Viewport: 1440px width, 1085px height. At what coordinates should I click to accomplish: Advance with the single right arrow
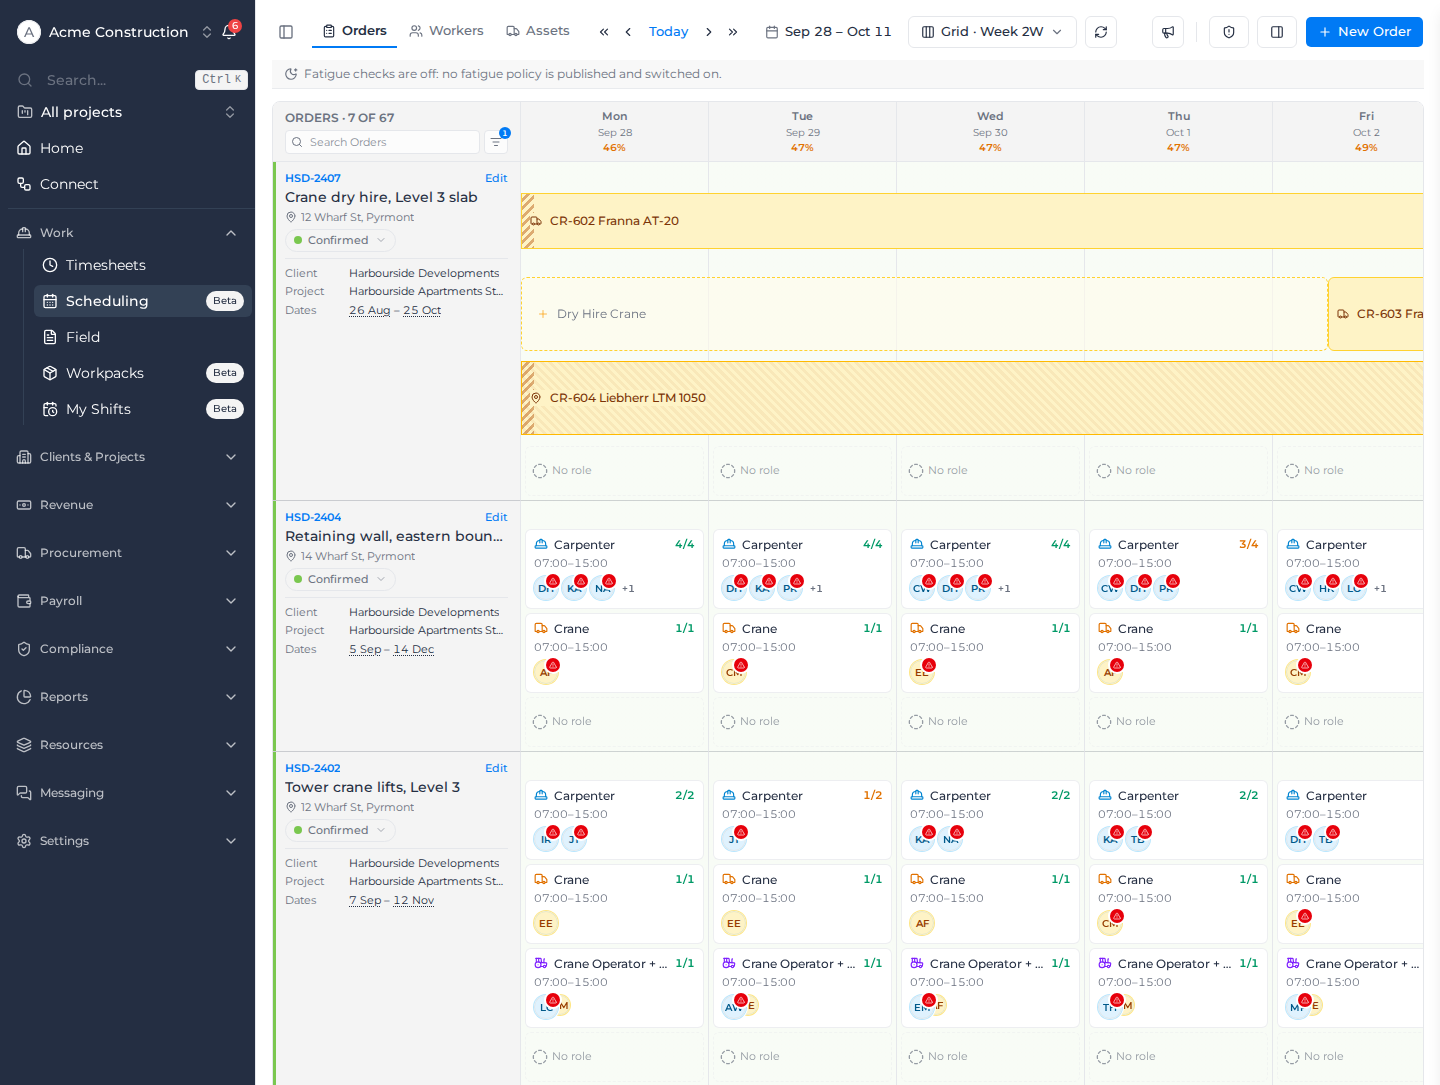click(x=709, y=32)
